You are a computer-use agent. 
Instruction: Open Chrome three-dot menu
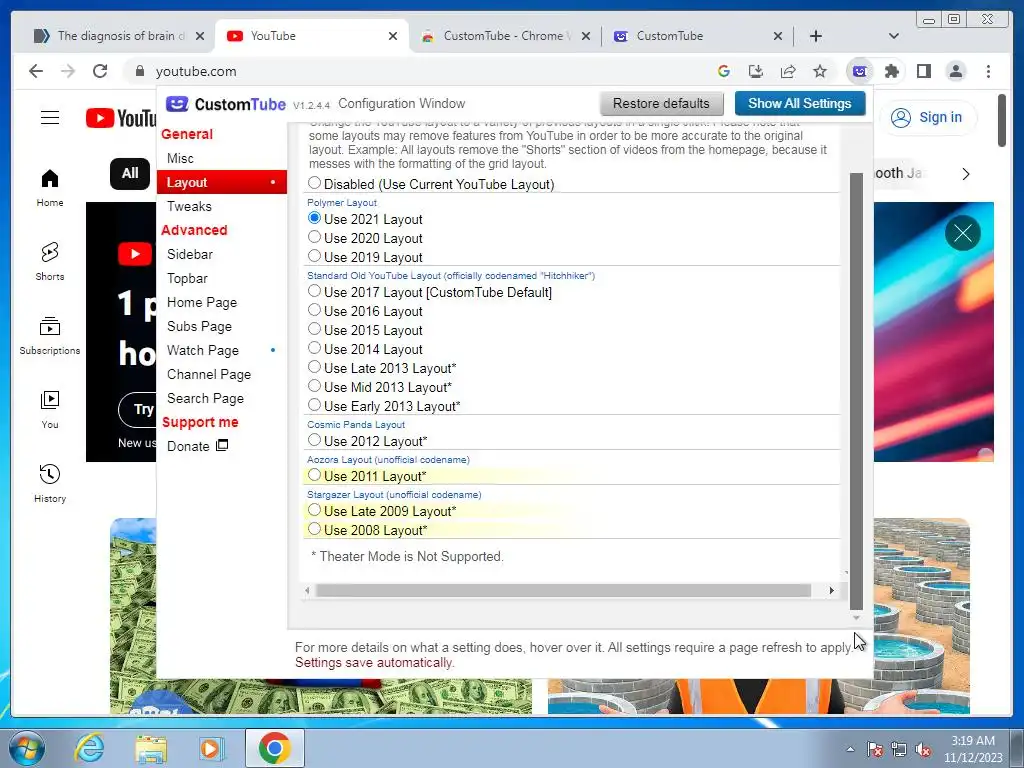(x=988, y=71)
